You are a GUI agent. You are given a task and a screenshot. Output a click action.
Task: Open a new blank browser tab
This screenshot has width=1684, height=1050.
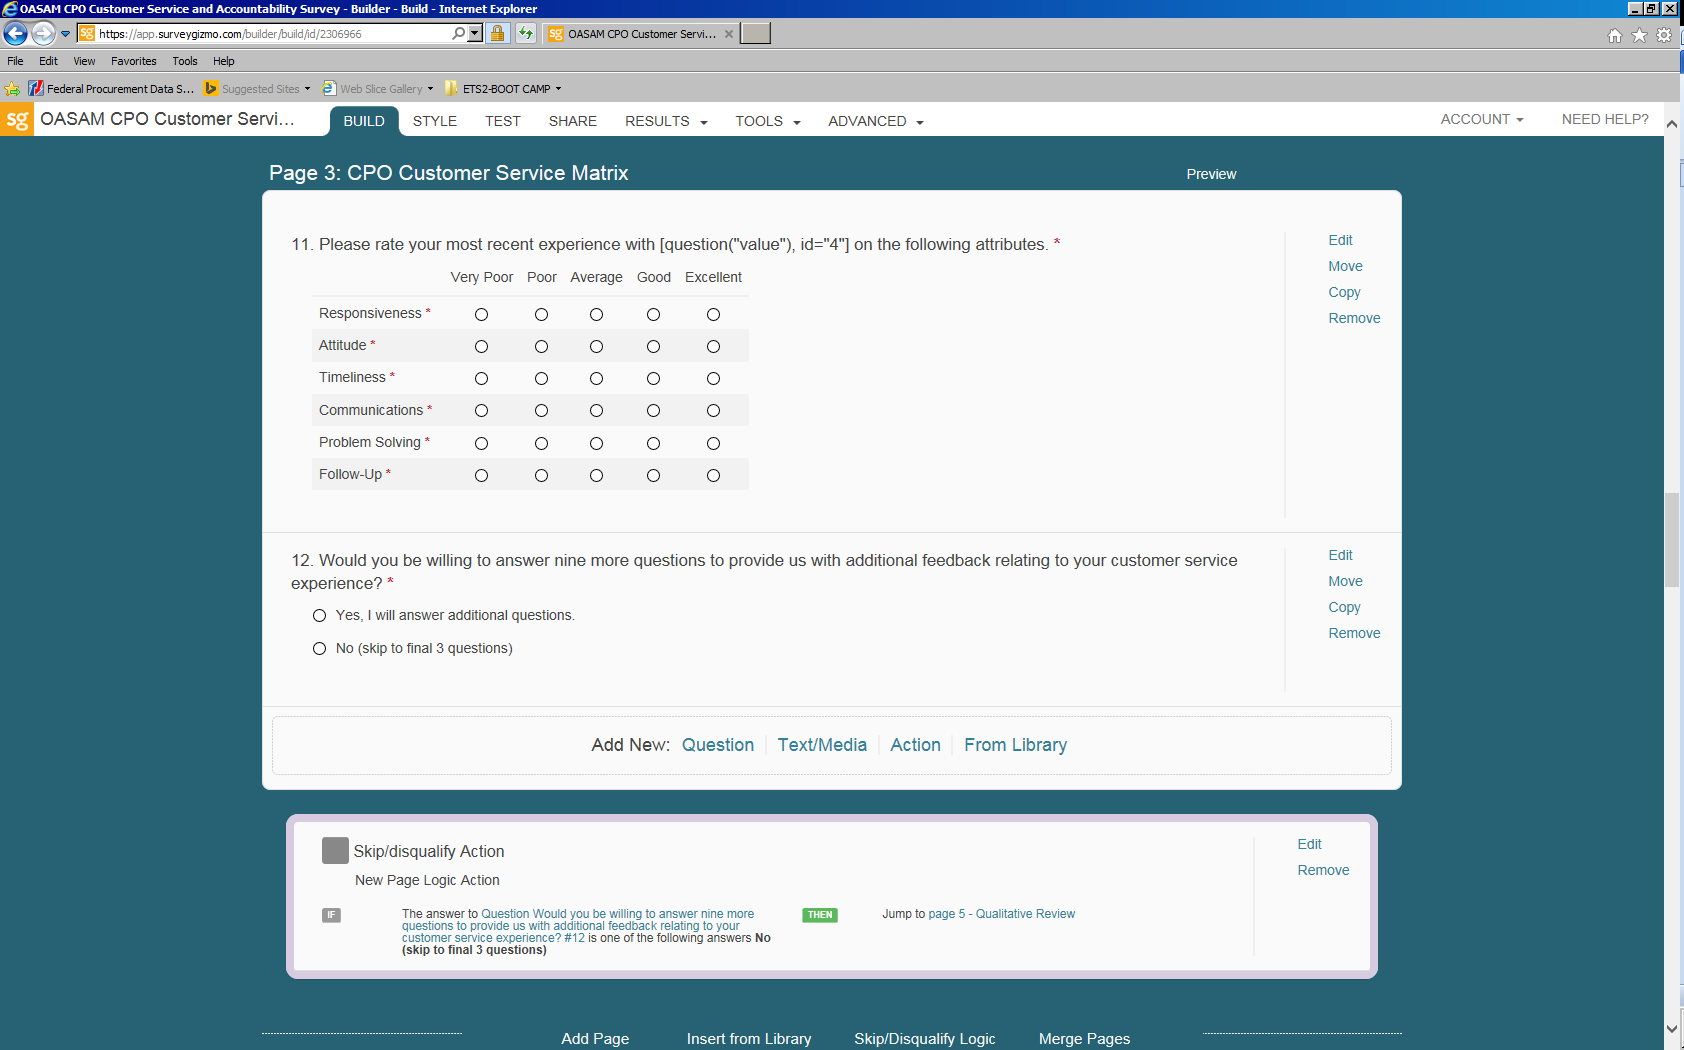756,33
